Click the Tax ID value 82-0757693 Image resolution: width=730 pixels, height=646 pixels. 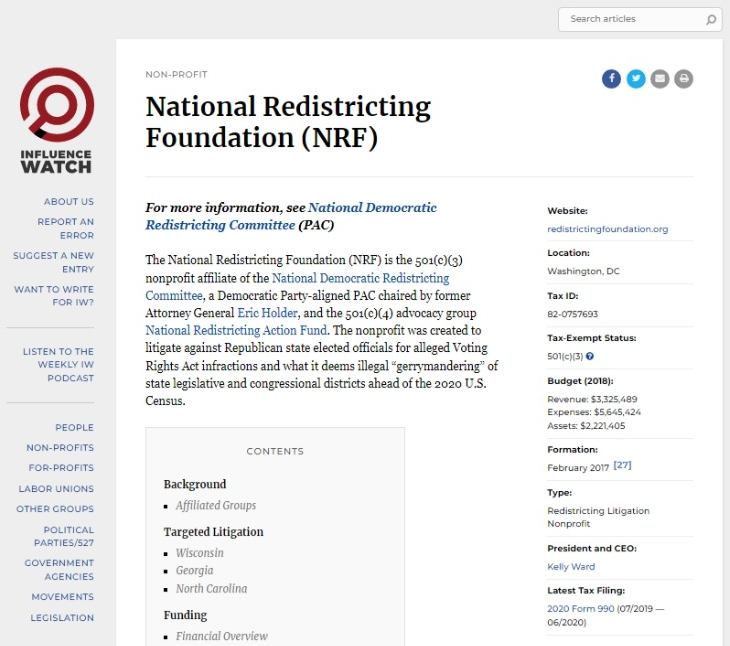[573, 314]
